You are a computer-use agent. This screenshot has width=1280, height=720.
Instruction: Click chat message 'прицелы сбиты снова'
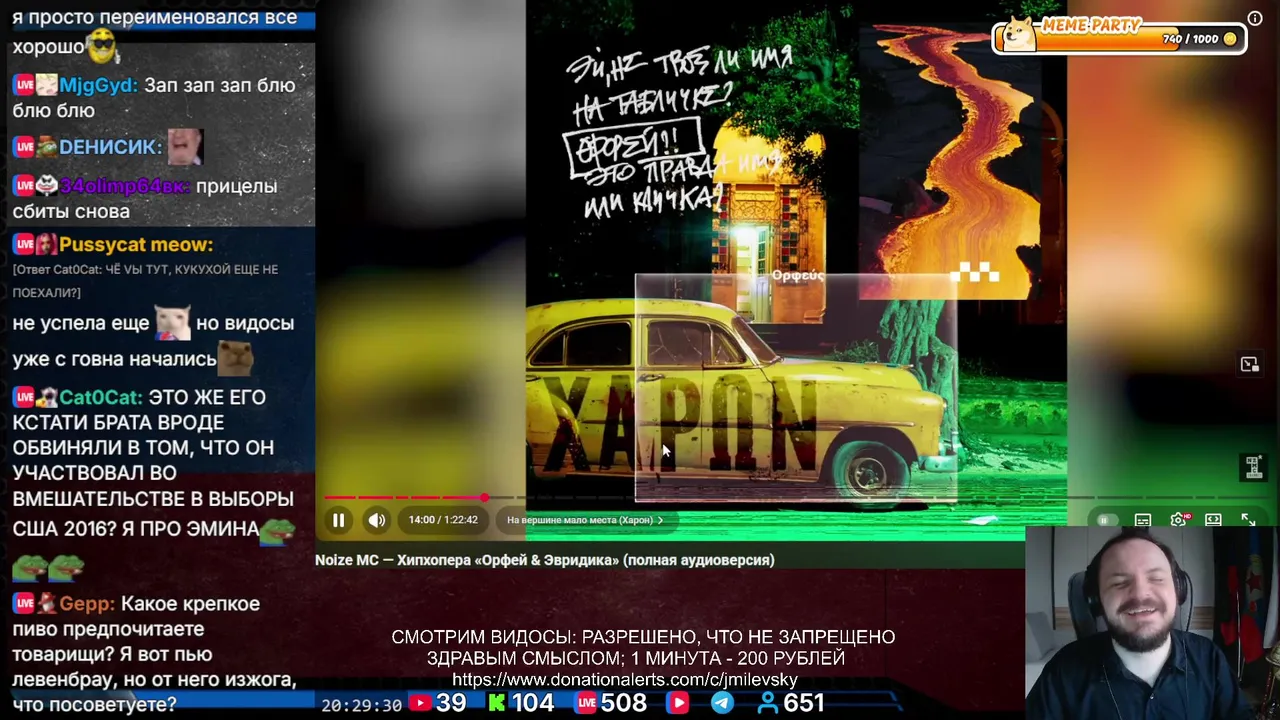(x=145, y=199)
